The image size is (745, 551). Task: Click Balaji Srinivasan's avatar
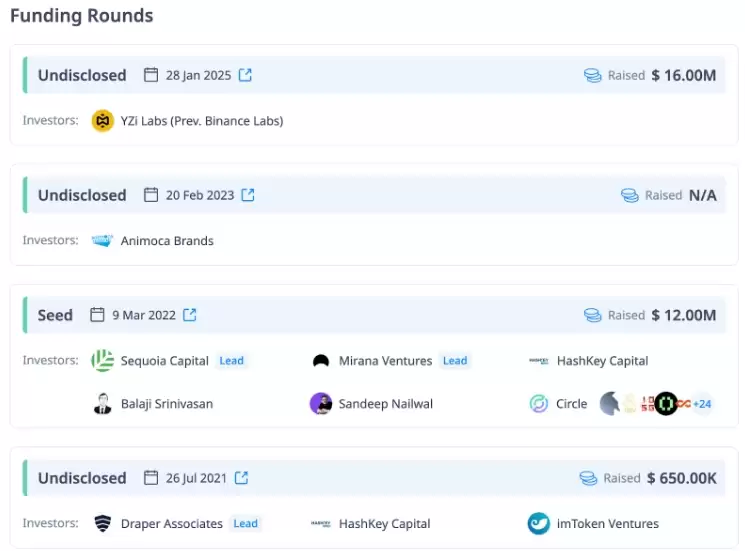(102, 404)
